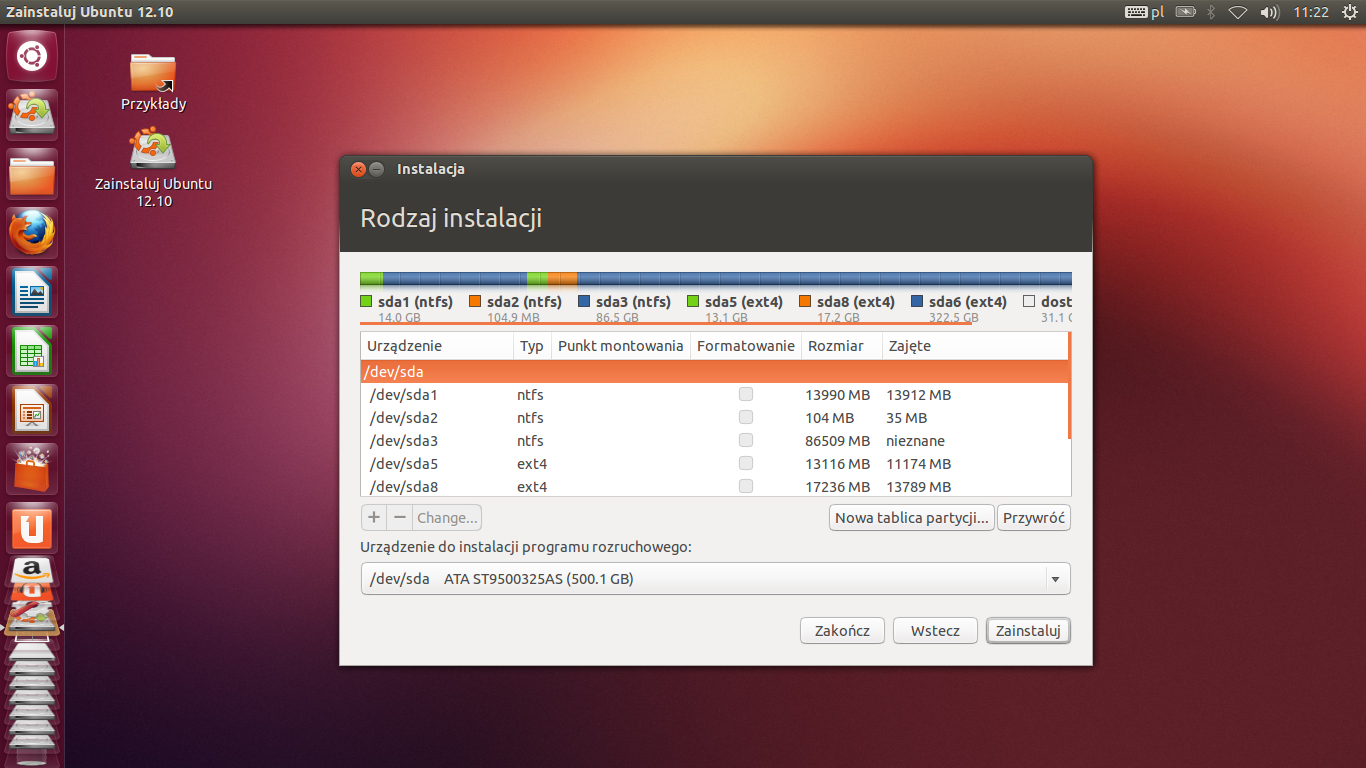Viewport: 1366px width, 768px height.
Task: Click the 86509 MB size cell
Action: pyautogui.click(x=838, y=441)
